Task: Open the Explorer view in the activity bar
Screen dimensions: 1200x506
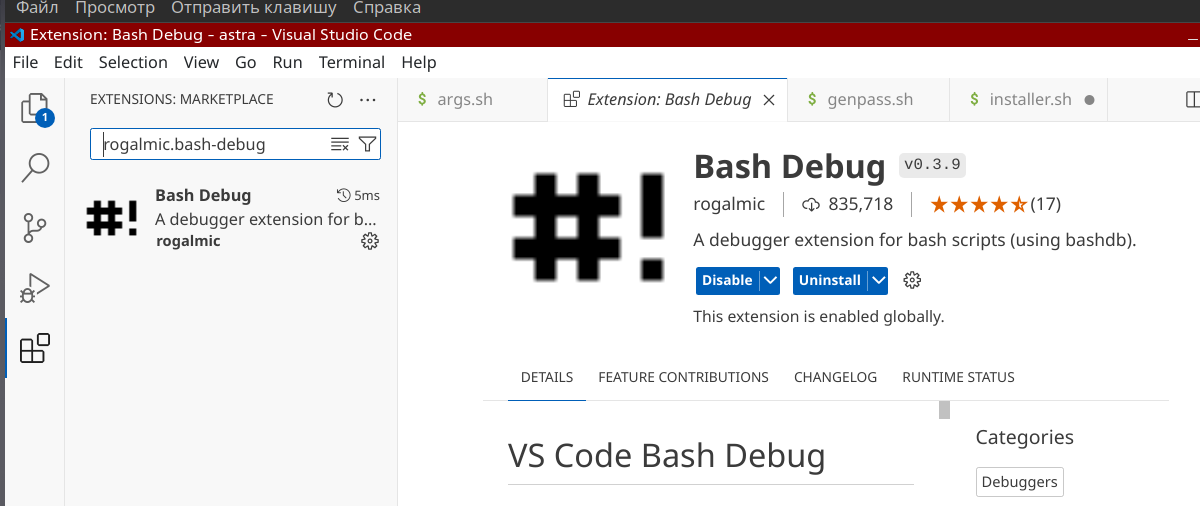Action: click(35, 108)
